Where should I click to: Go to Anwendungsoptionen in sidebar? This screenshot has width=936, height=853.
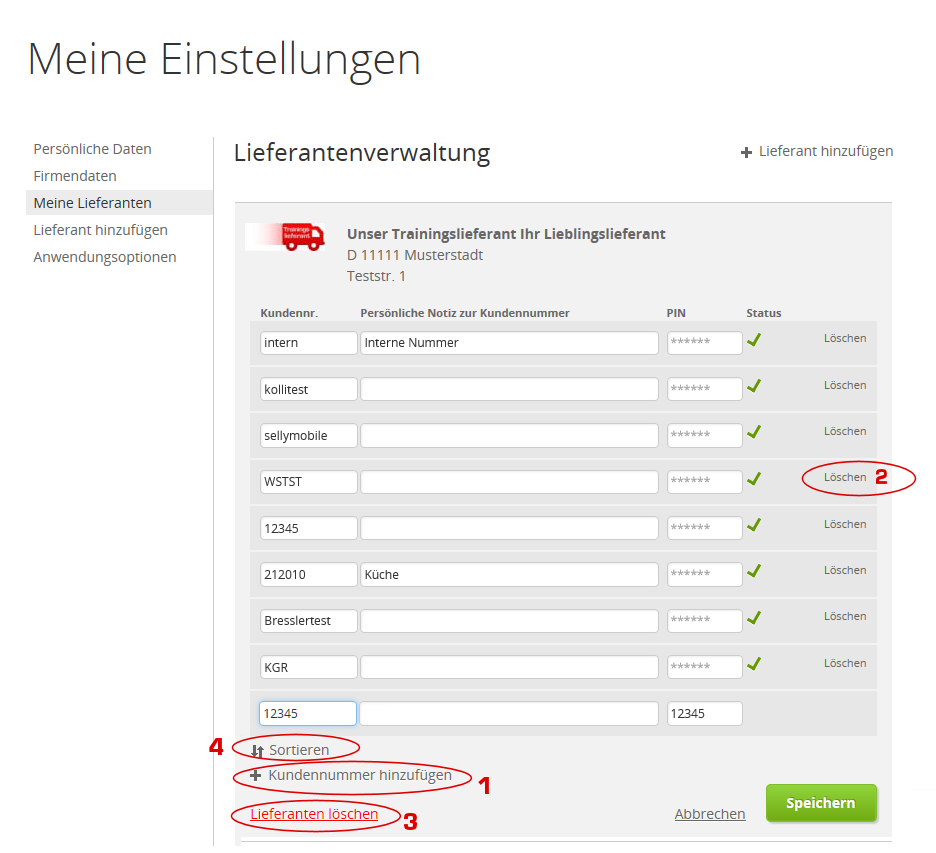[x=105, y=257]
